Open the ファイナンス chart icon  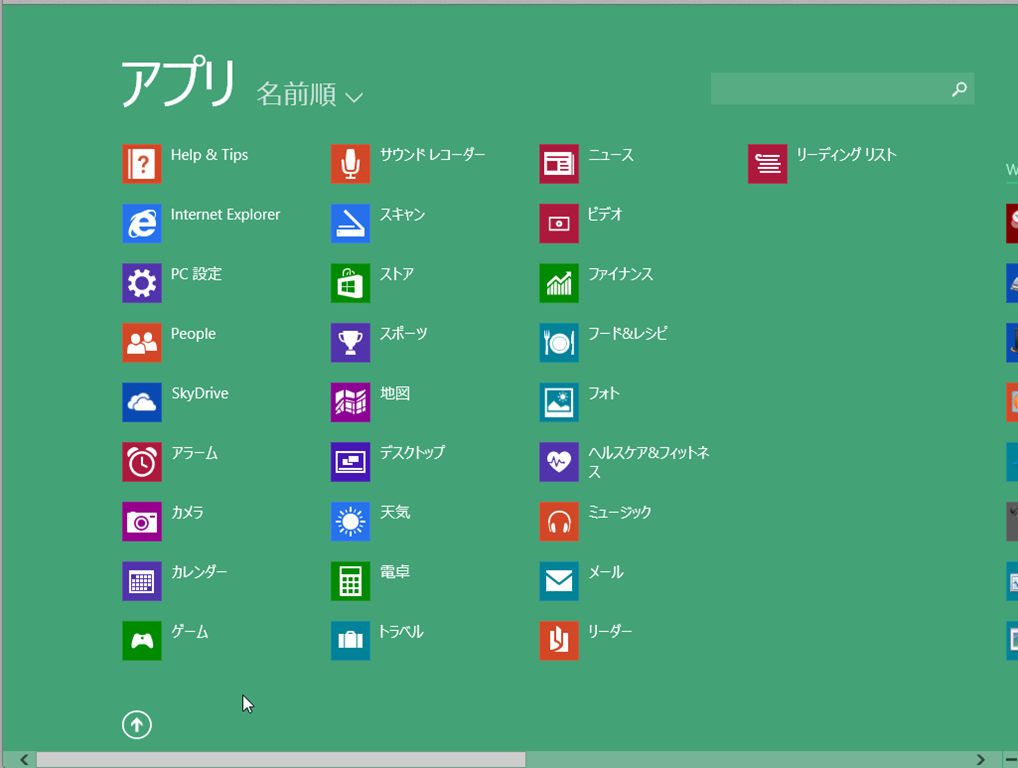(559, 283)
